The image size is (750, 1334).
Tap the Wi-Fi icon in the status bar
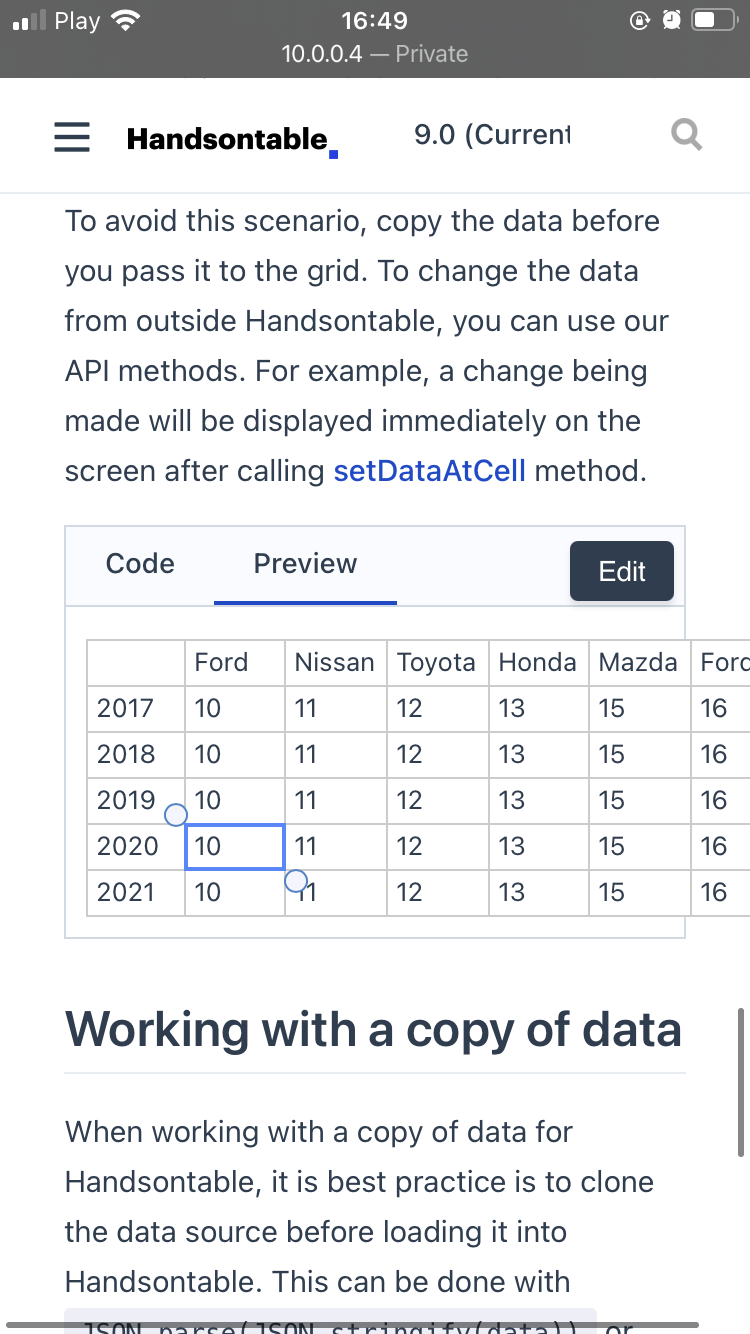point(125,19)
